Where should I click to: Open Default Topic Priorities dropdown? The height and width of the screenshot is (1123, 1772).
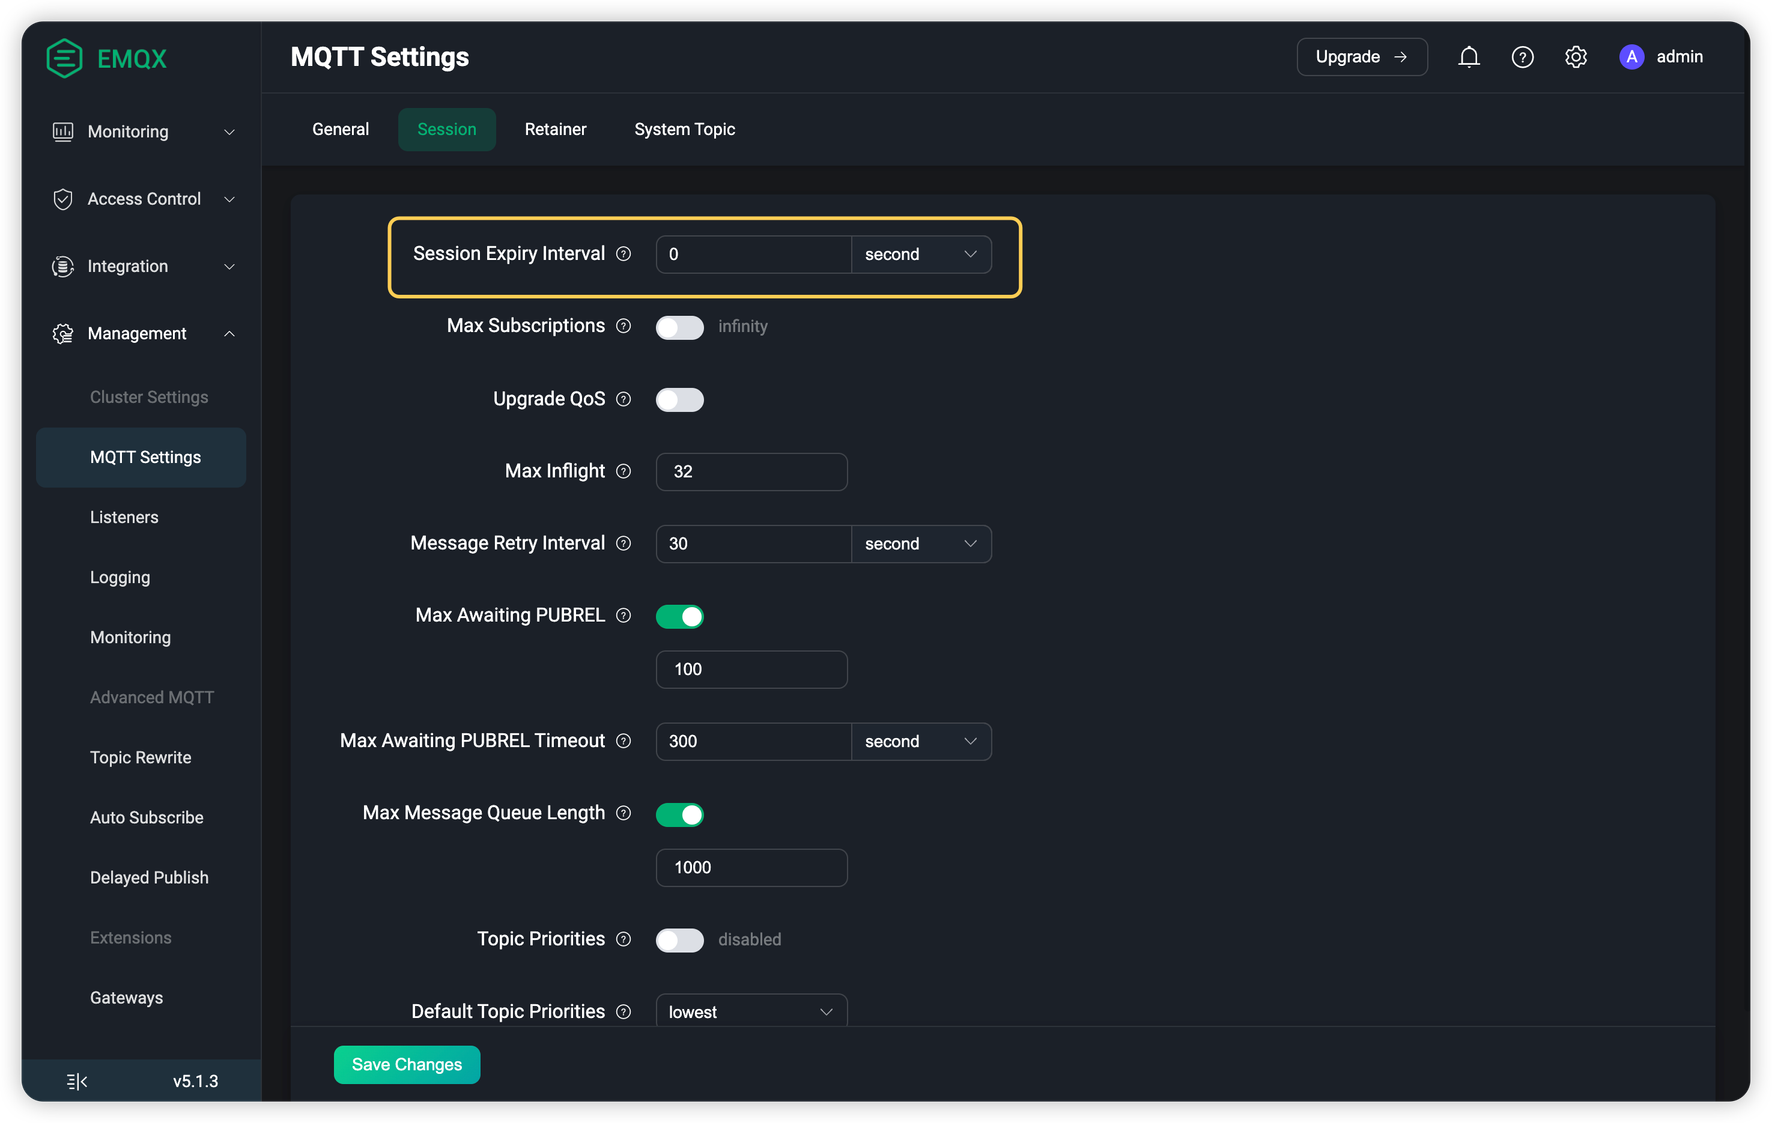pos(752,1010)
